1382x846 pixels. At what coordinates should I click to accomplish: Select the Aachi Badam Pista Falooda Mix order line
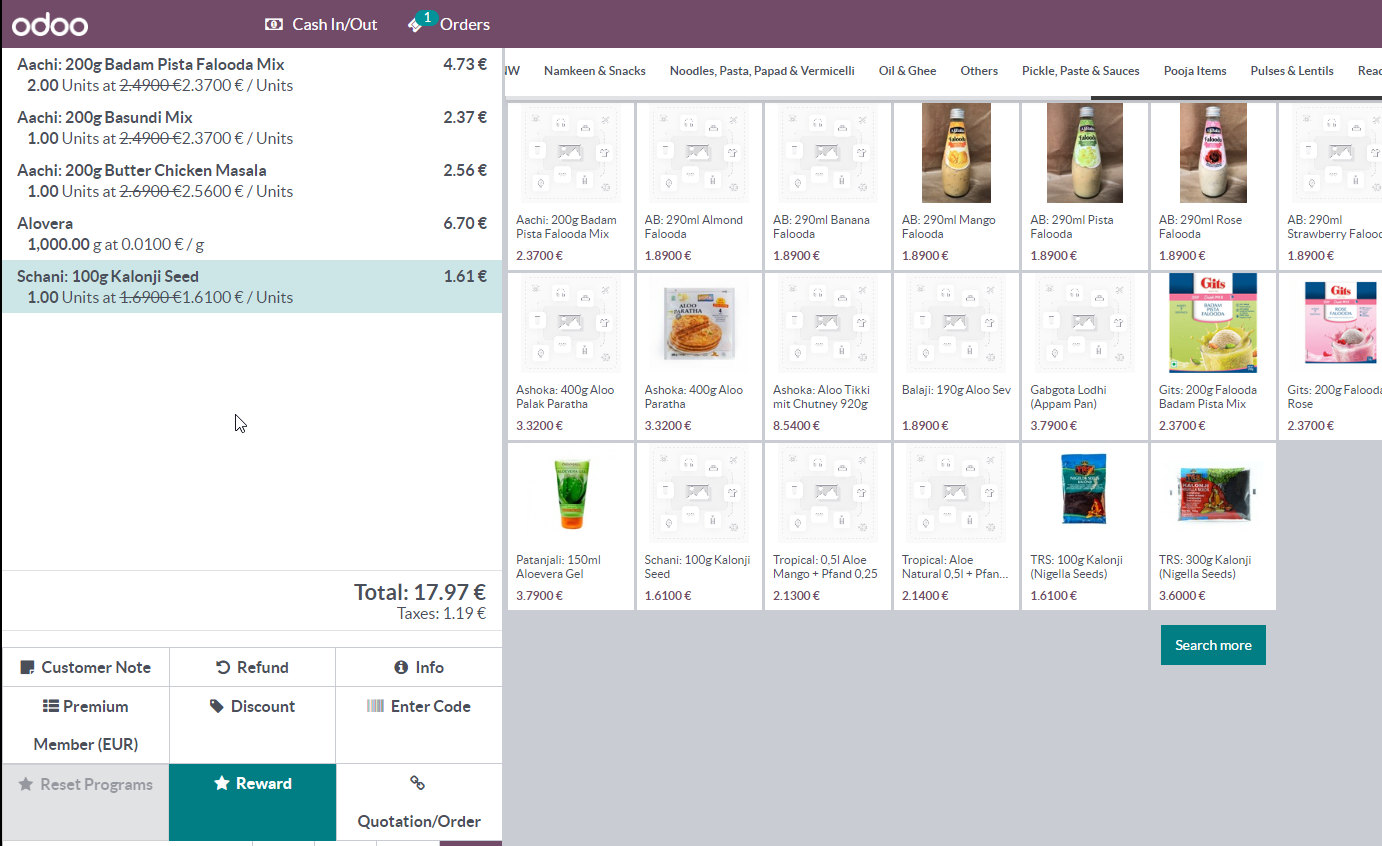[x=252, y=75]
